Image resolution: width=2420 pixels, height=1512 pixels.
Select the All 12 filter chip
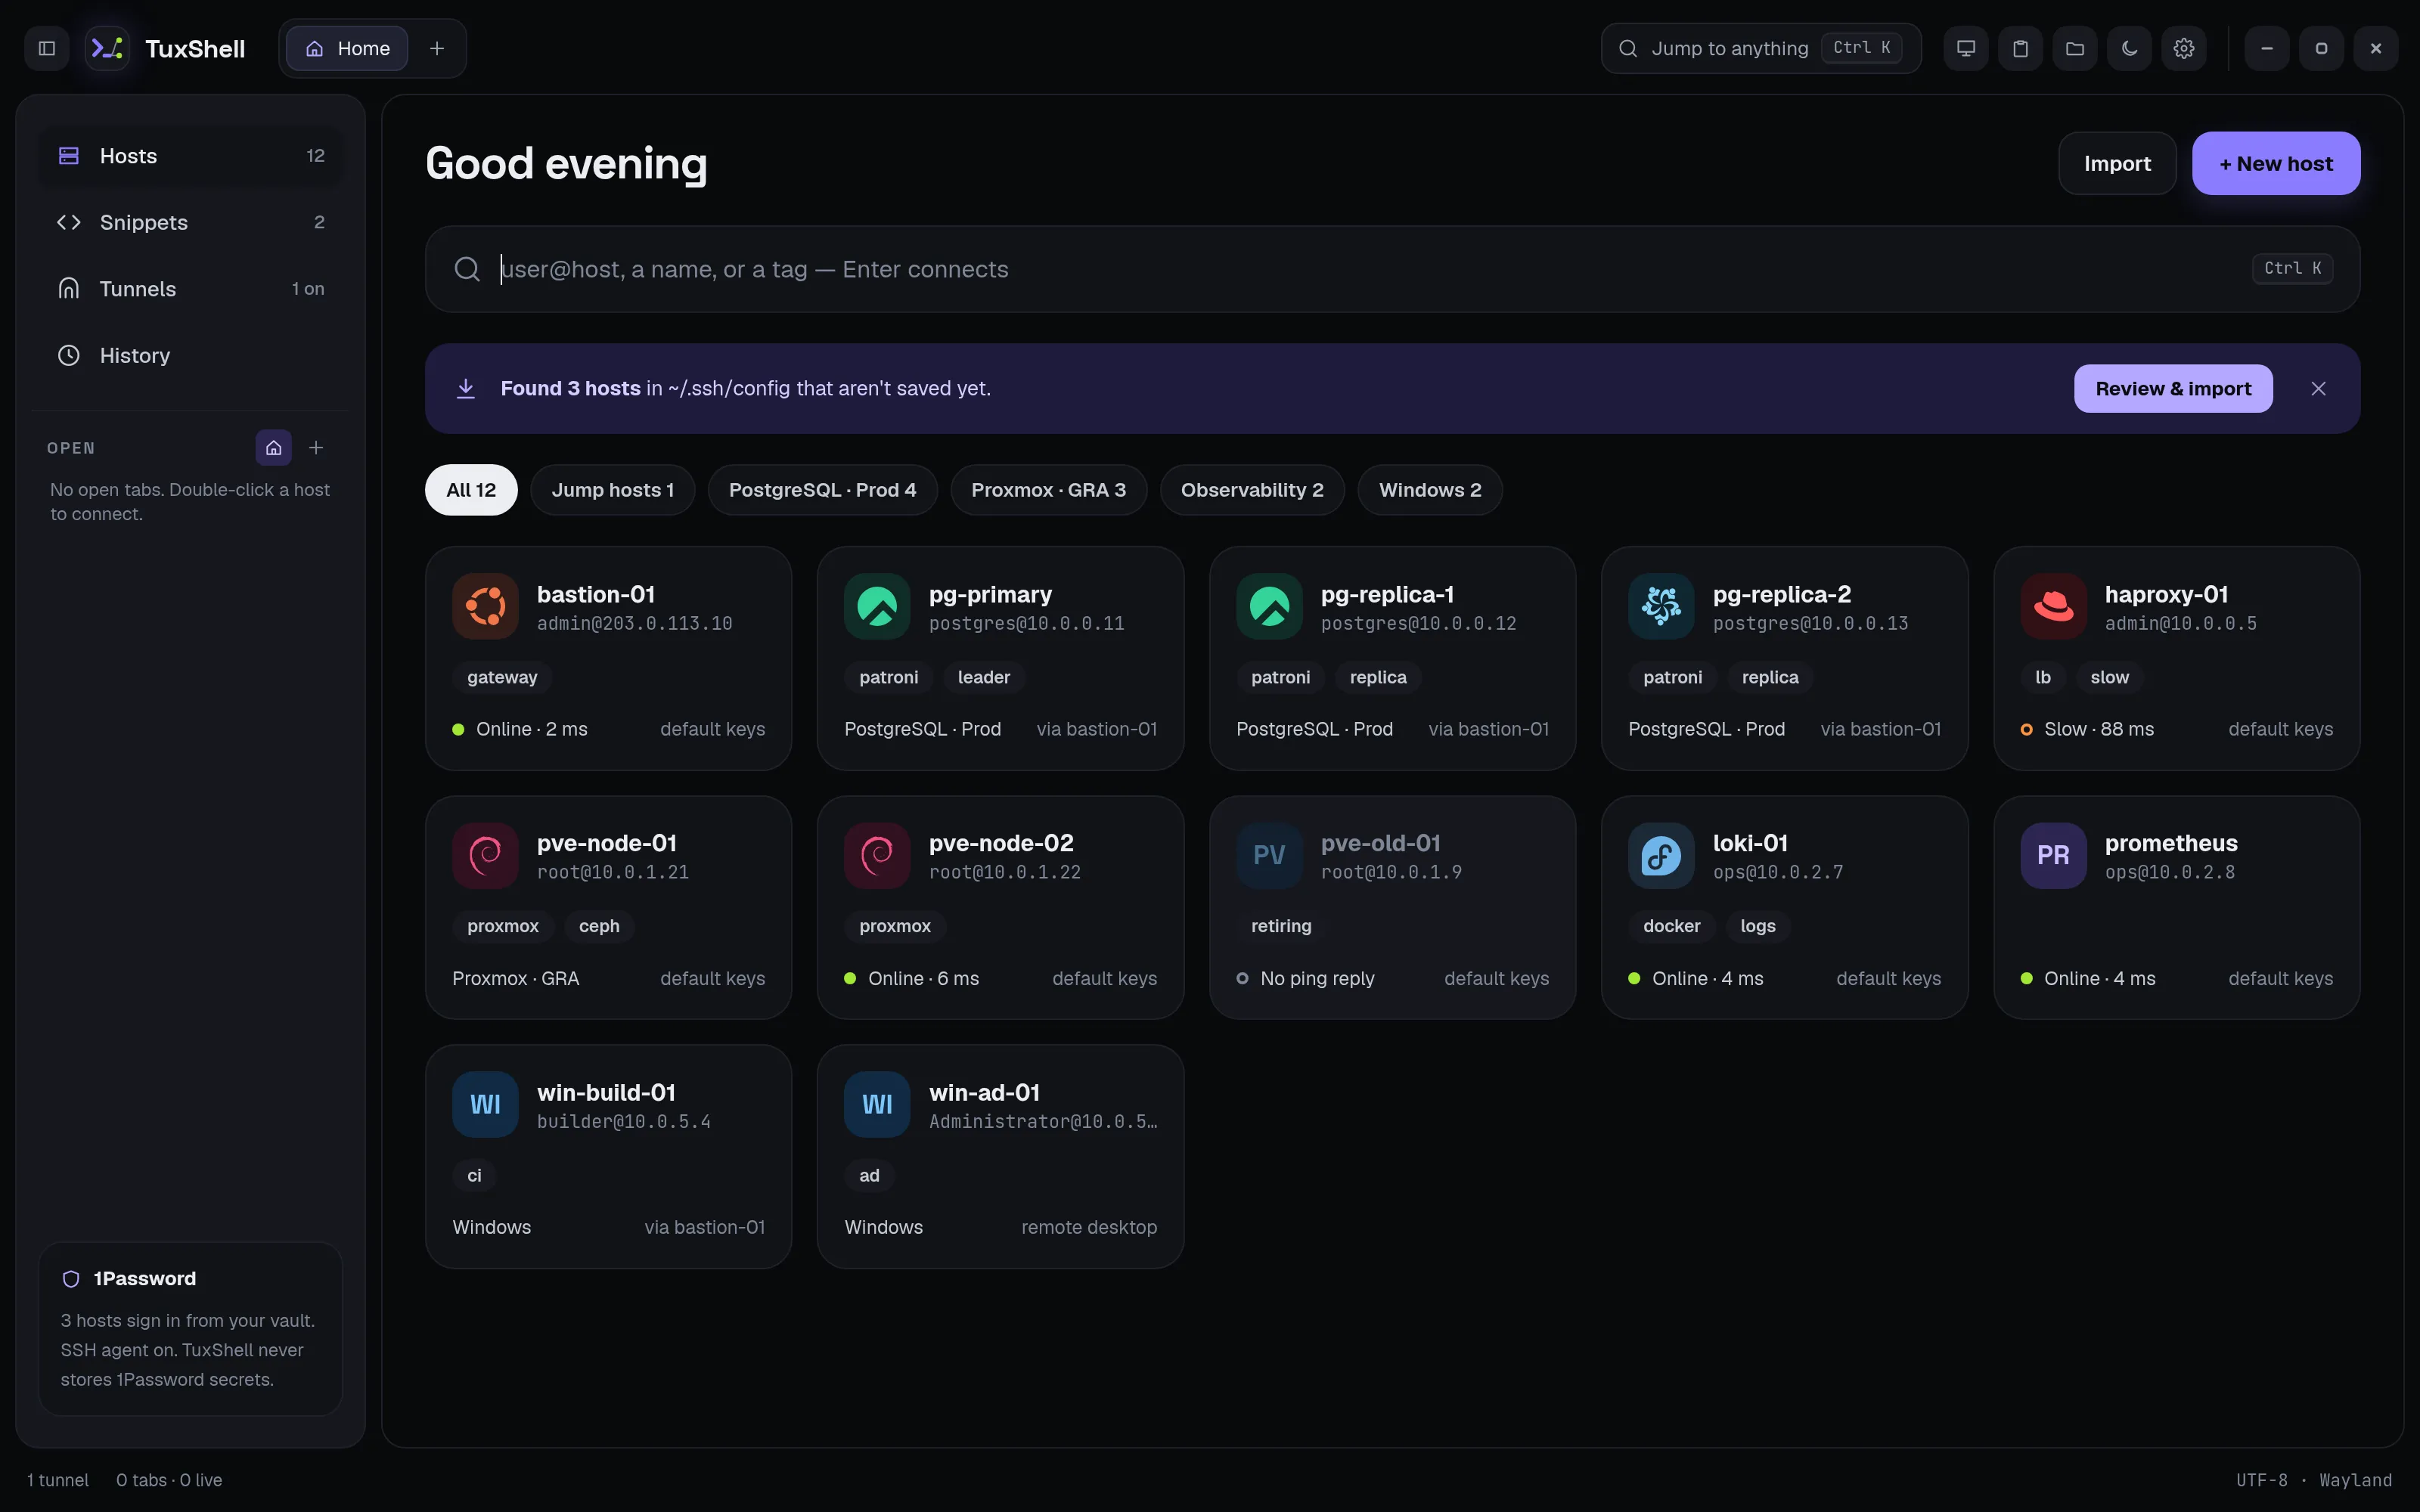(x=471, y=490)
